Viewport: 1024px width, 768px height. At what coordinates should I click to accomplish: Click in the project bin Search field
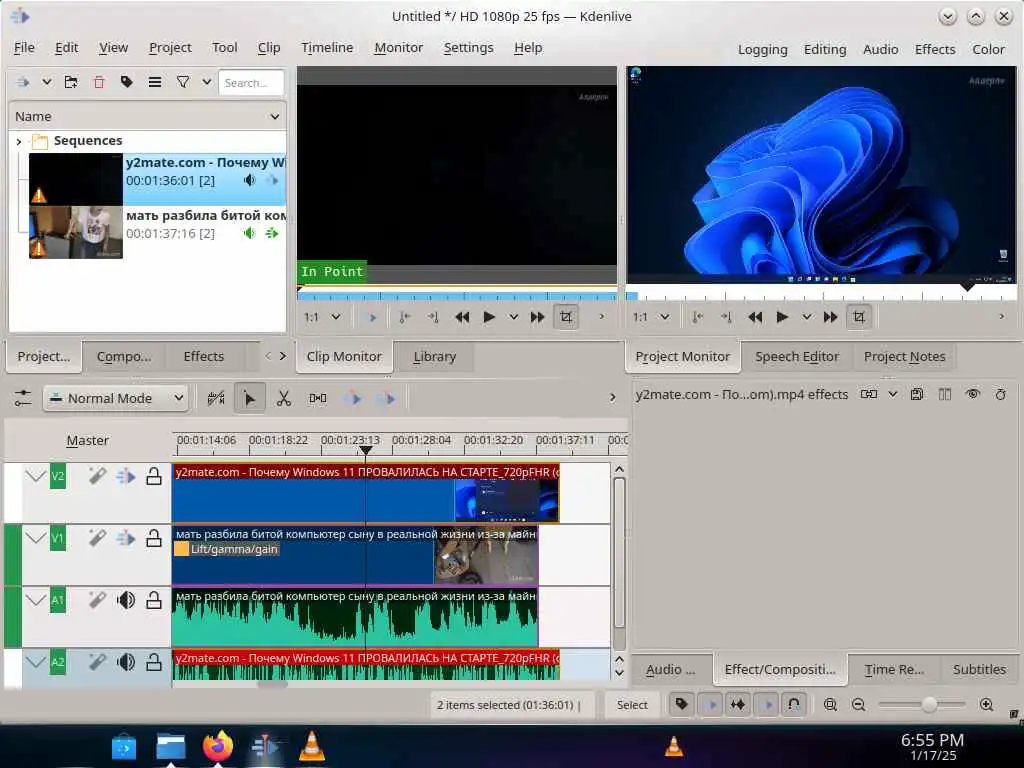(251, 82)
